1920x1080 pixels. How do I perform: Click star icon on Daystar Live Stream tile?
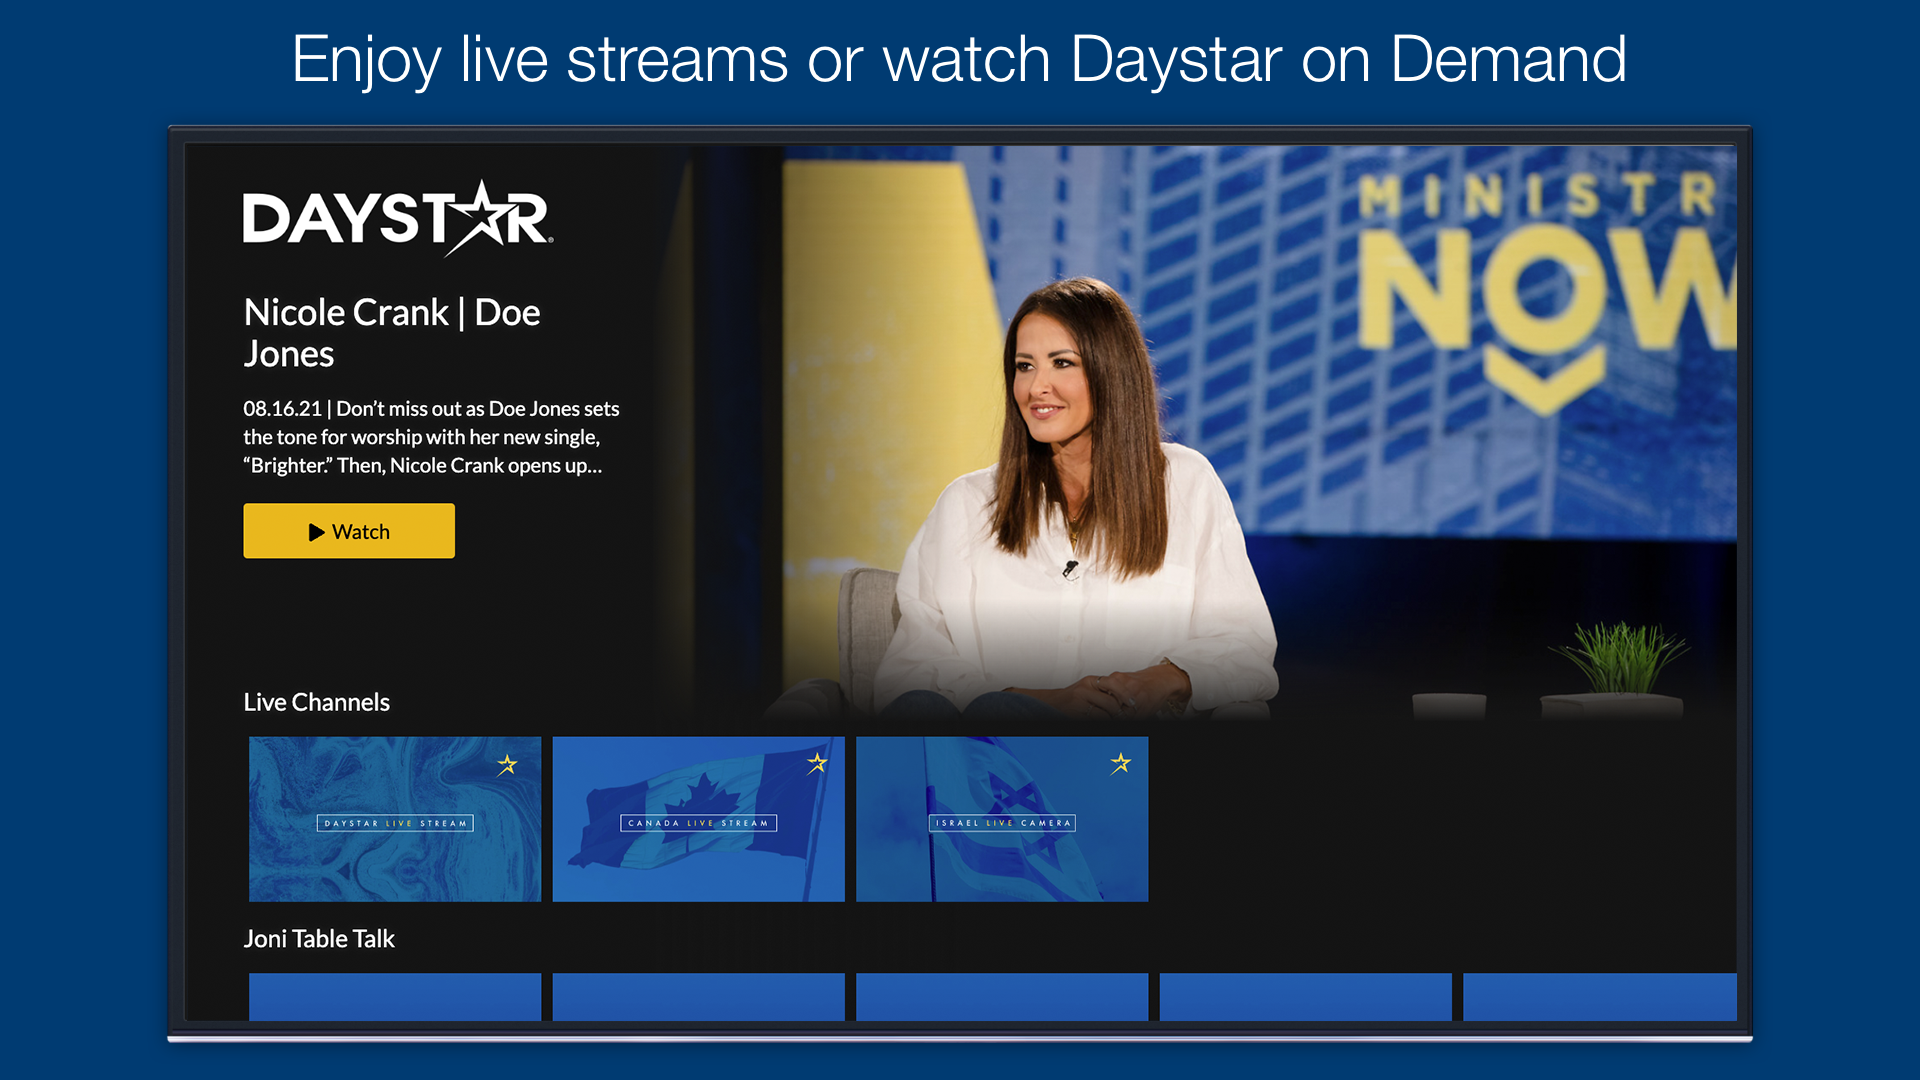click(x=507, y=765)
